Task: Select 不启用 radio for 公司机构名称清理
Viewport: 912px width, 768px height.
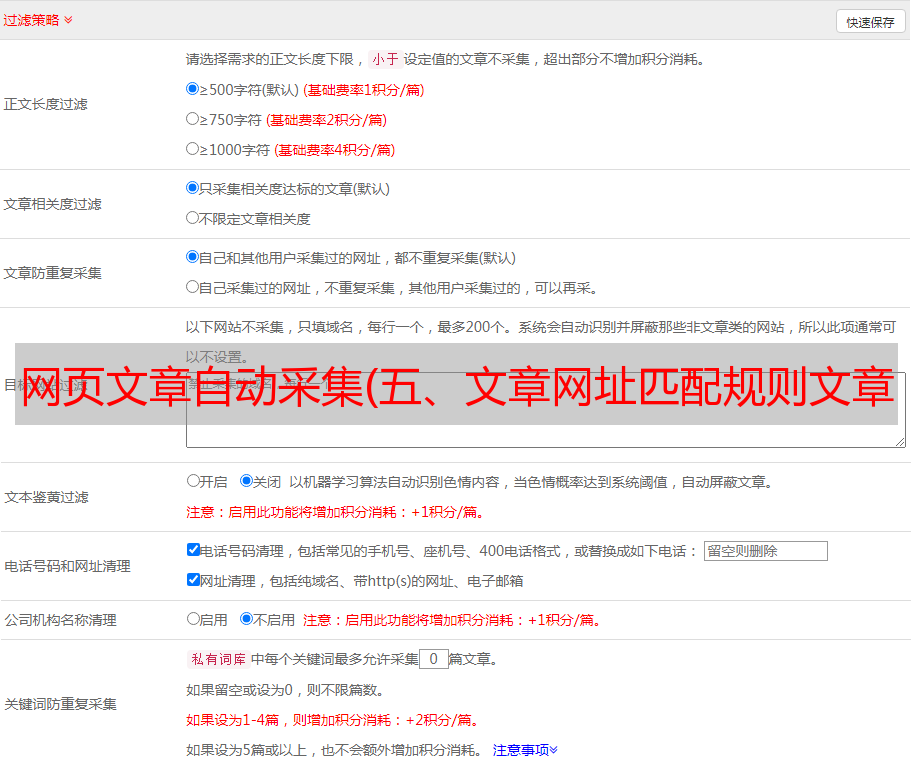Action: tap(247, 618)
